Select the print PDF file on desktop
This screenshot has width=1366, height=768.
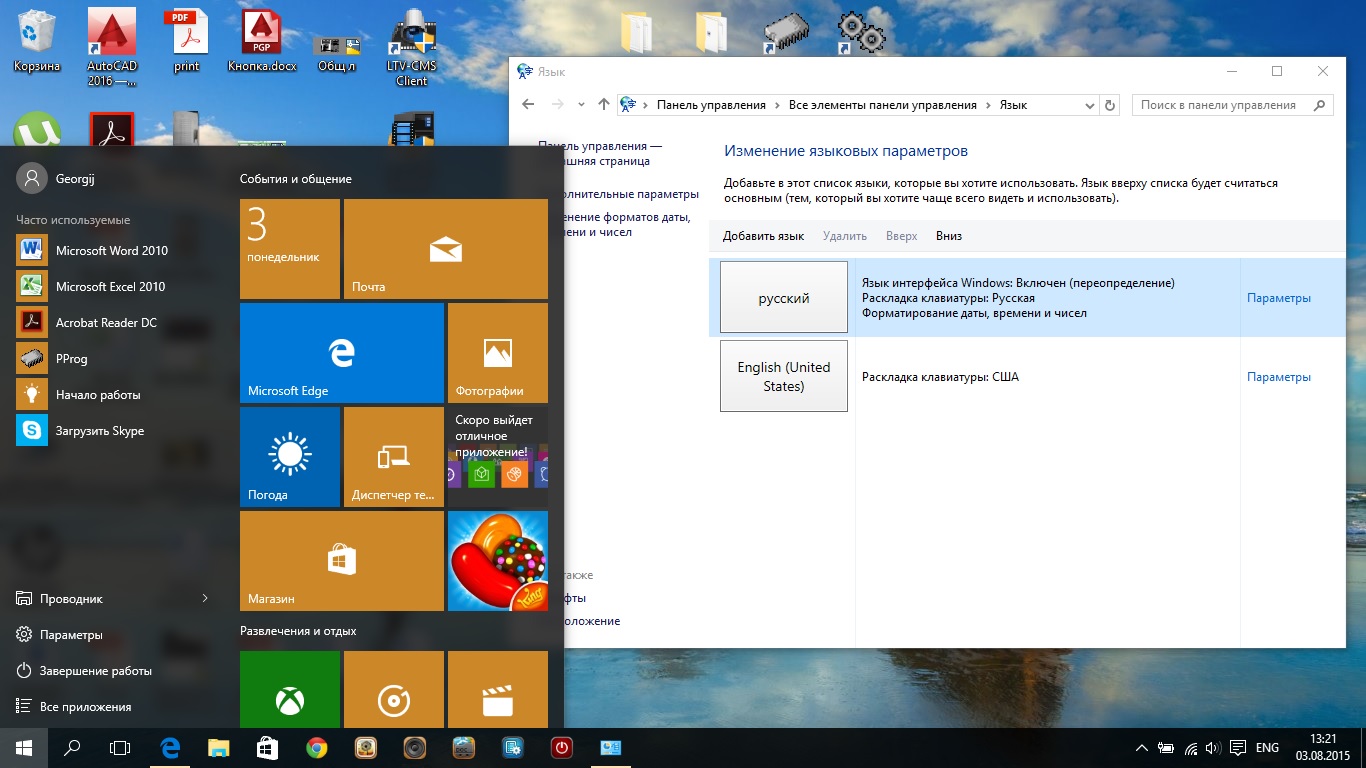tap(187, 41)
